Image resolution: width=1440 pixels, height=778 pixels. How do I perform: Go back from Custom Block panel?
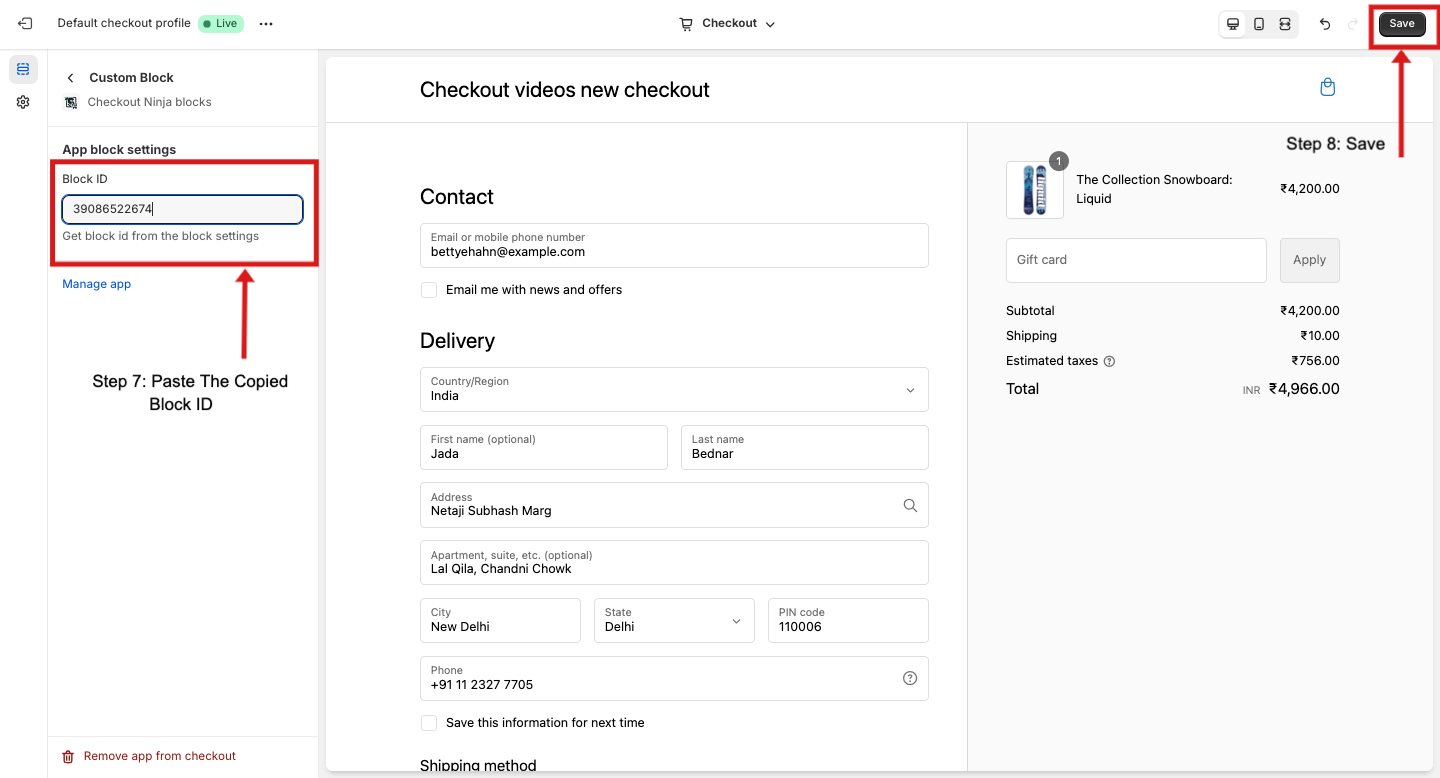click(70, 78)
